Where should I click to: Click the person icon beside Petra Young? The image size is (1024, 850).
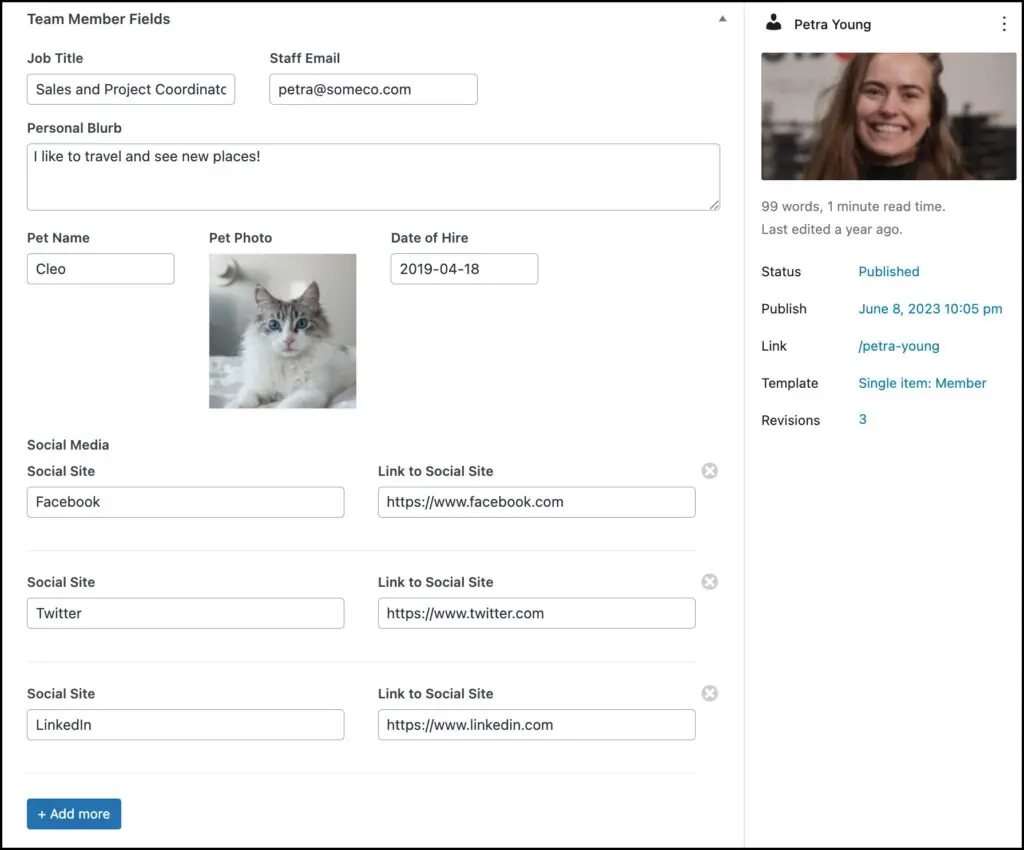click(x=773, y=23)
